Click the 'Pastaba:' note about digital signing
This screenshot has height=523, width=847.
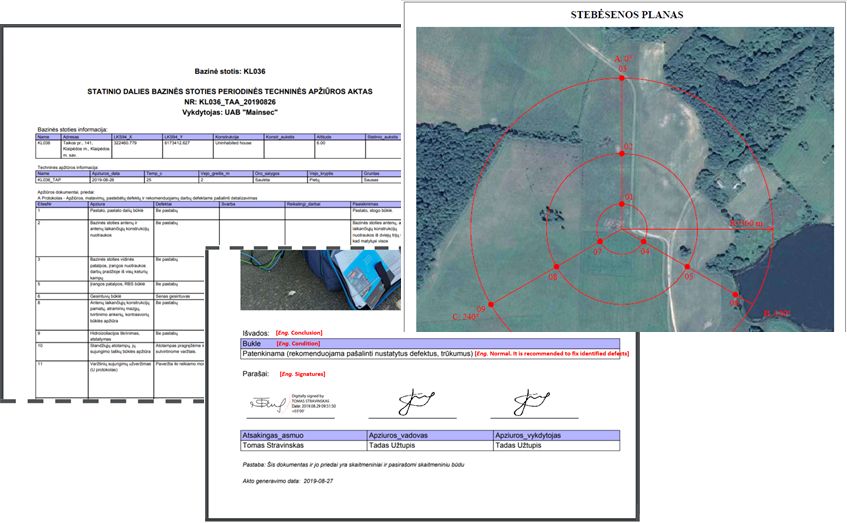pos(353,465)
